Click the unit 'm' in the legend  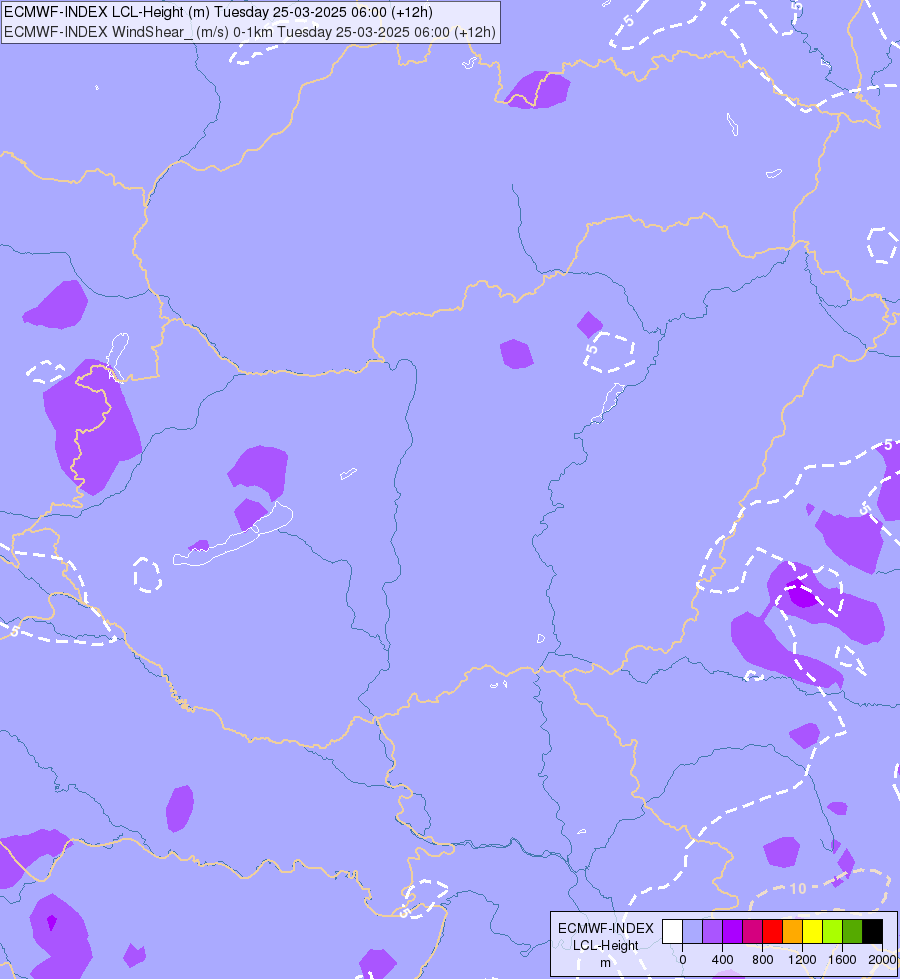coord(605,963)
